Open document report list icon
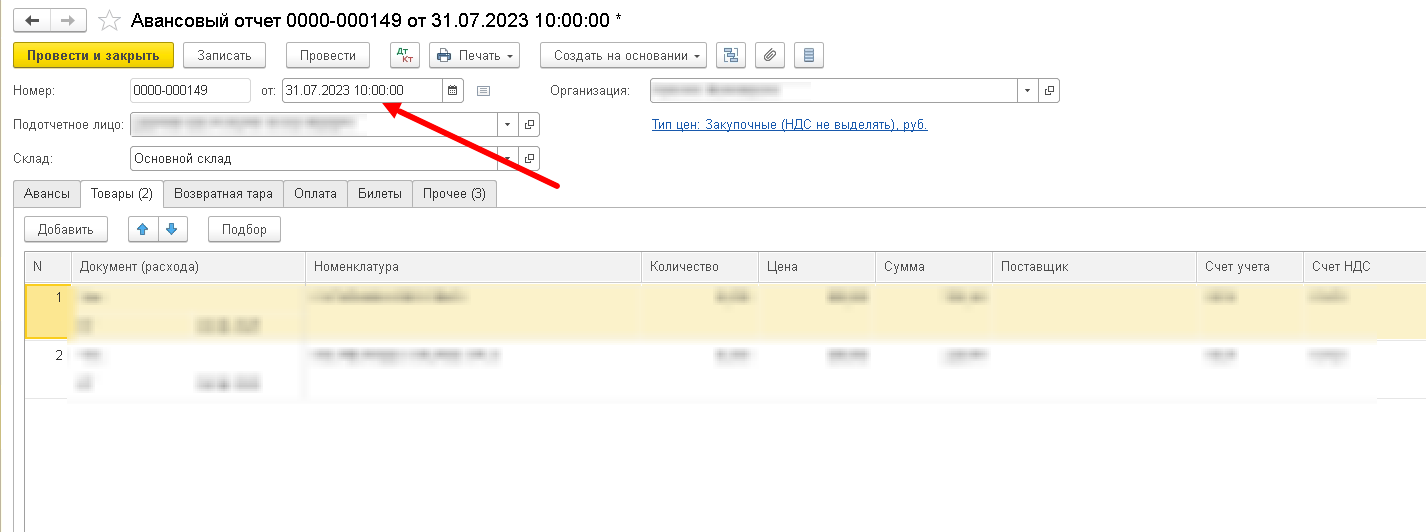Screen dimensions: 1426x532 [x=808, y=55]
